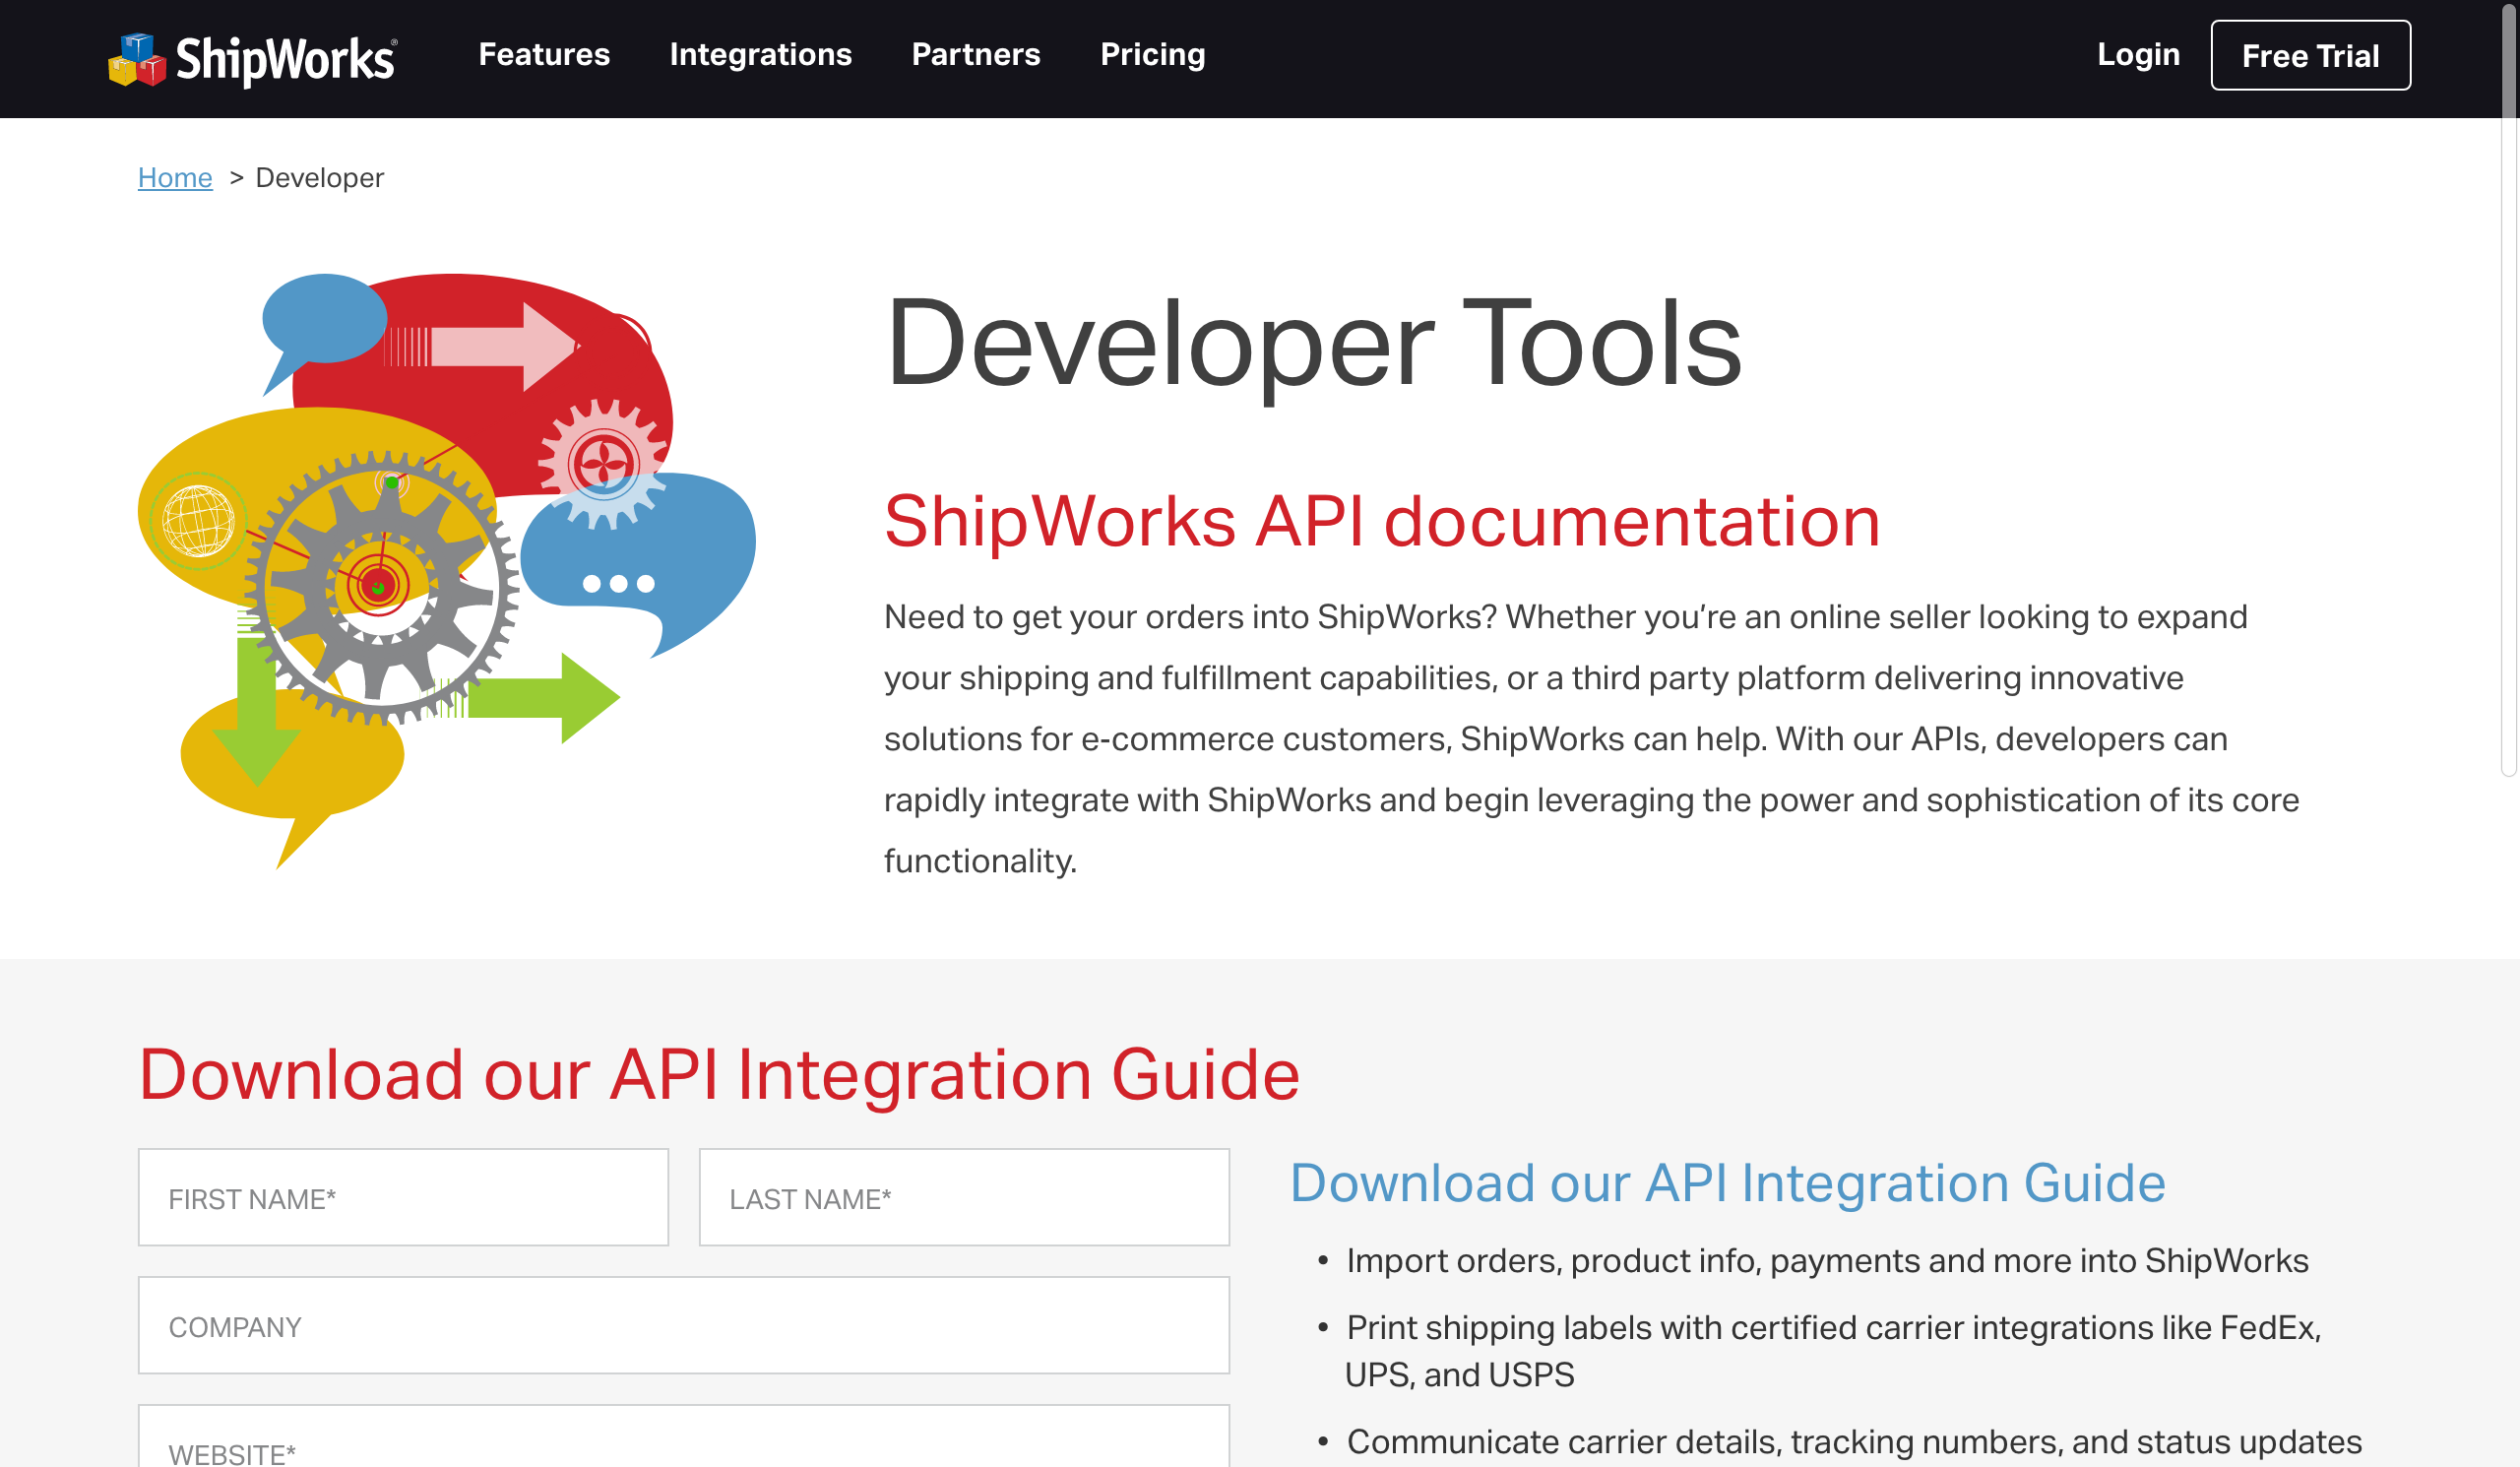2520x1467 pixels.
Task: Focus the Website input field
Action: click(x=684, y=1438)
